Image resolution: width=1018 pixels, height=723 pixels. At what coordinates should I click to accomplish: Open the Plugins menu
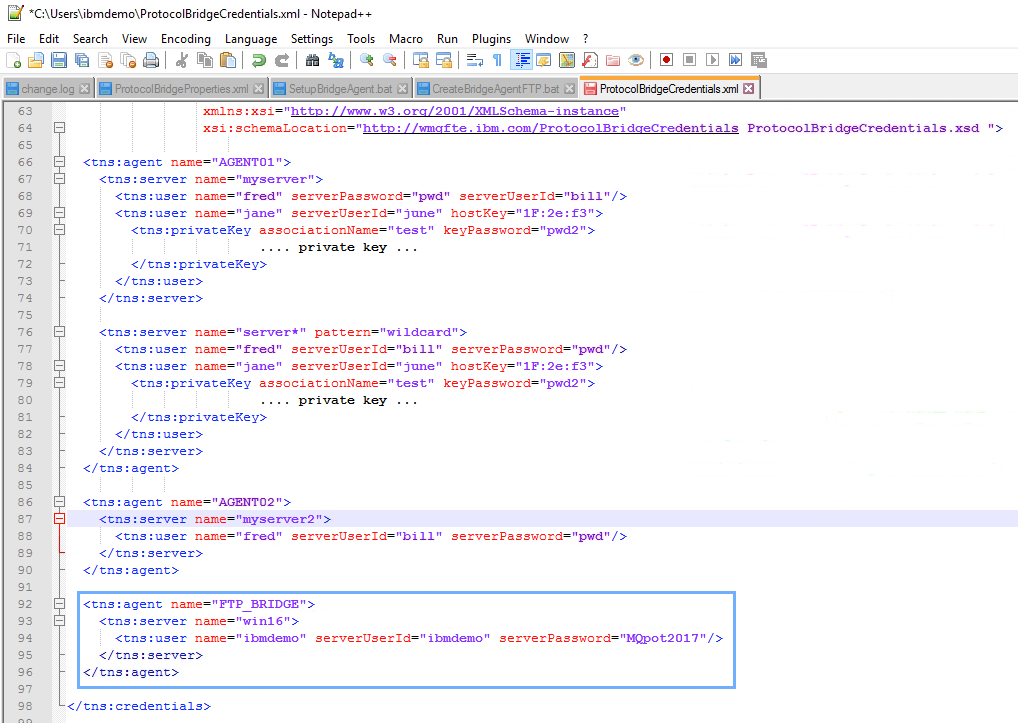tap(491, 39)
